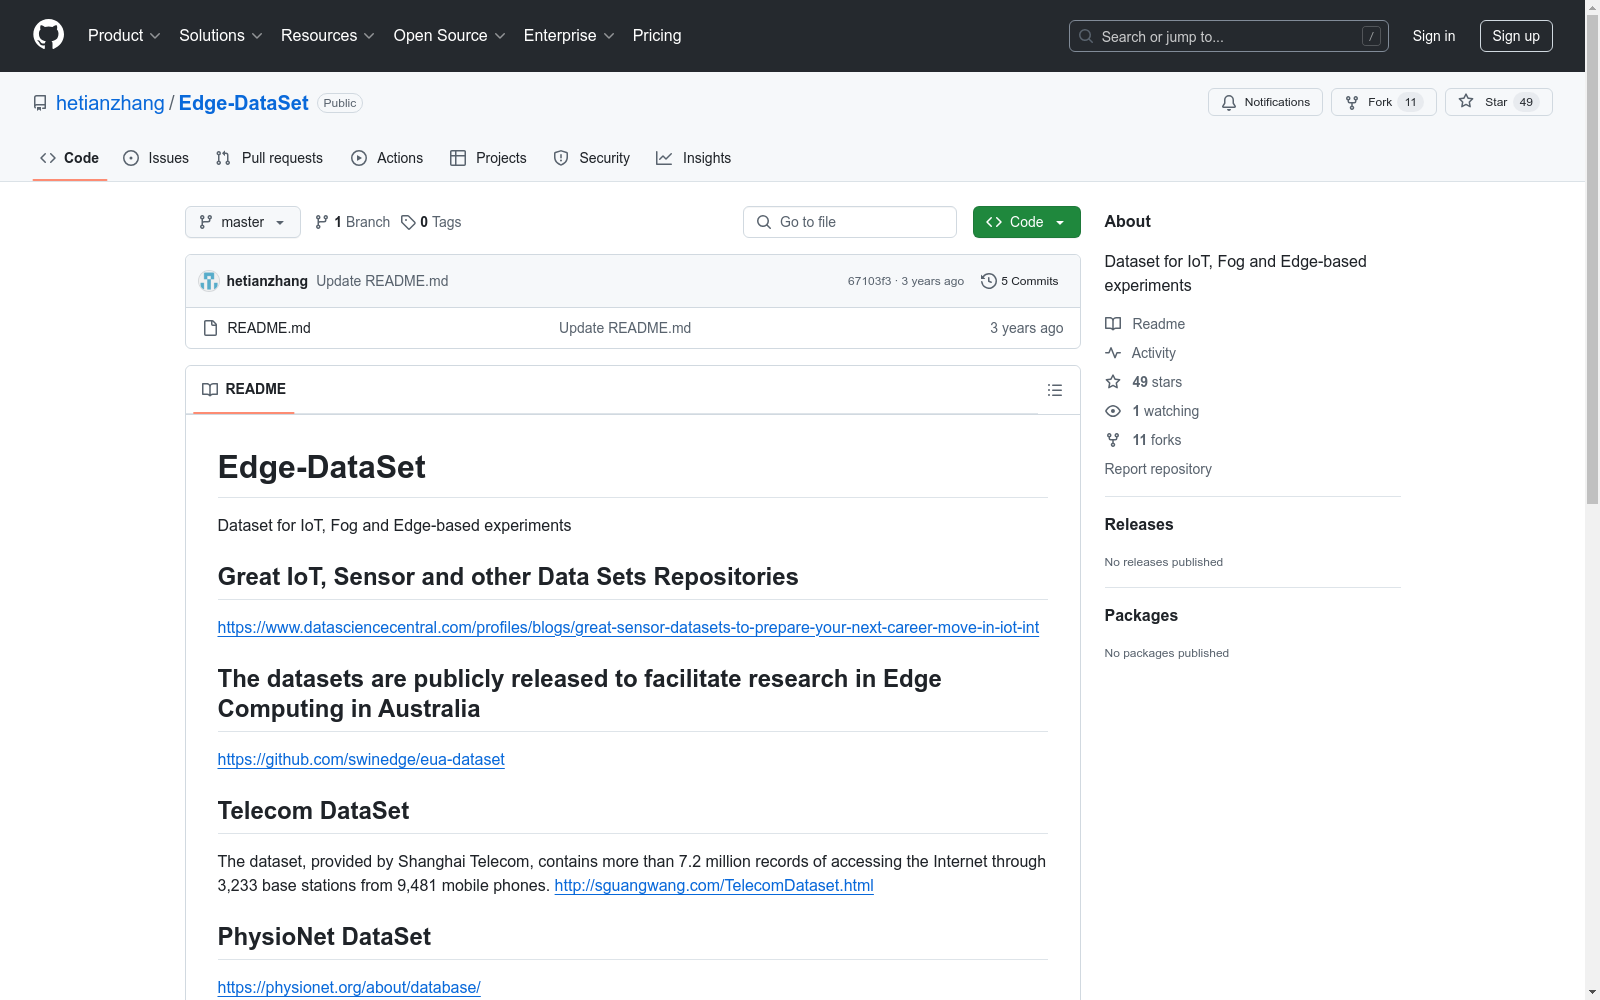Open the datasciencecentral.com blog link
The width and height of the screenshot is (1600, 1000).
tap(628, 627)
